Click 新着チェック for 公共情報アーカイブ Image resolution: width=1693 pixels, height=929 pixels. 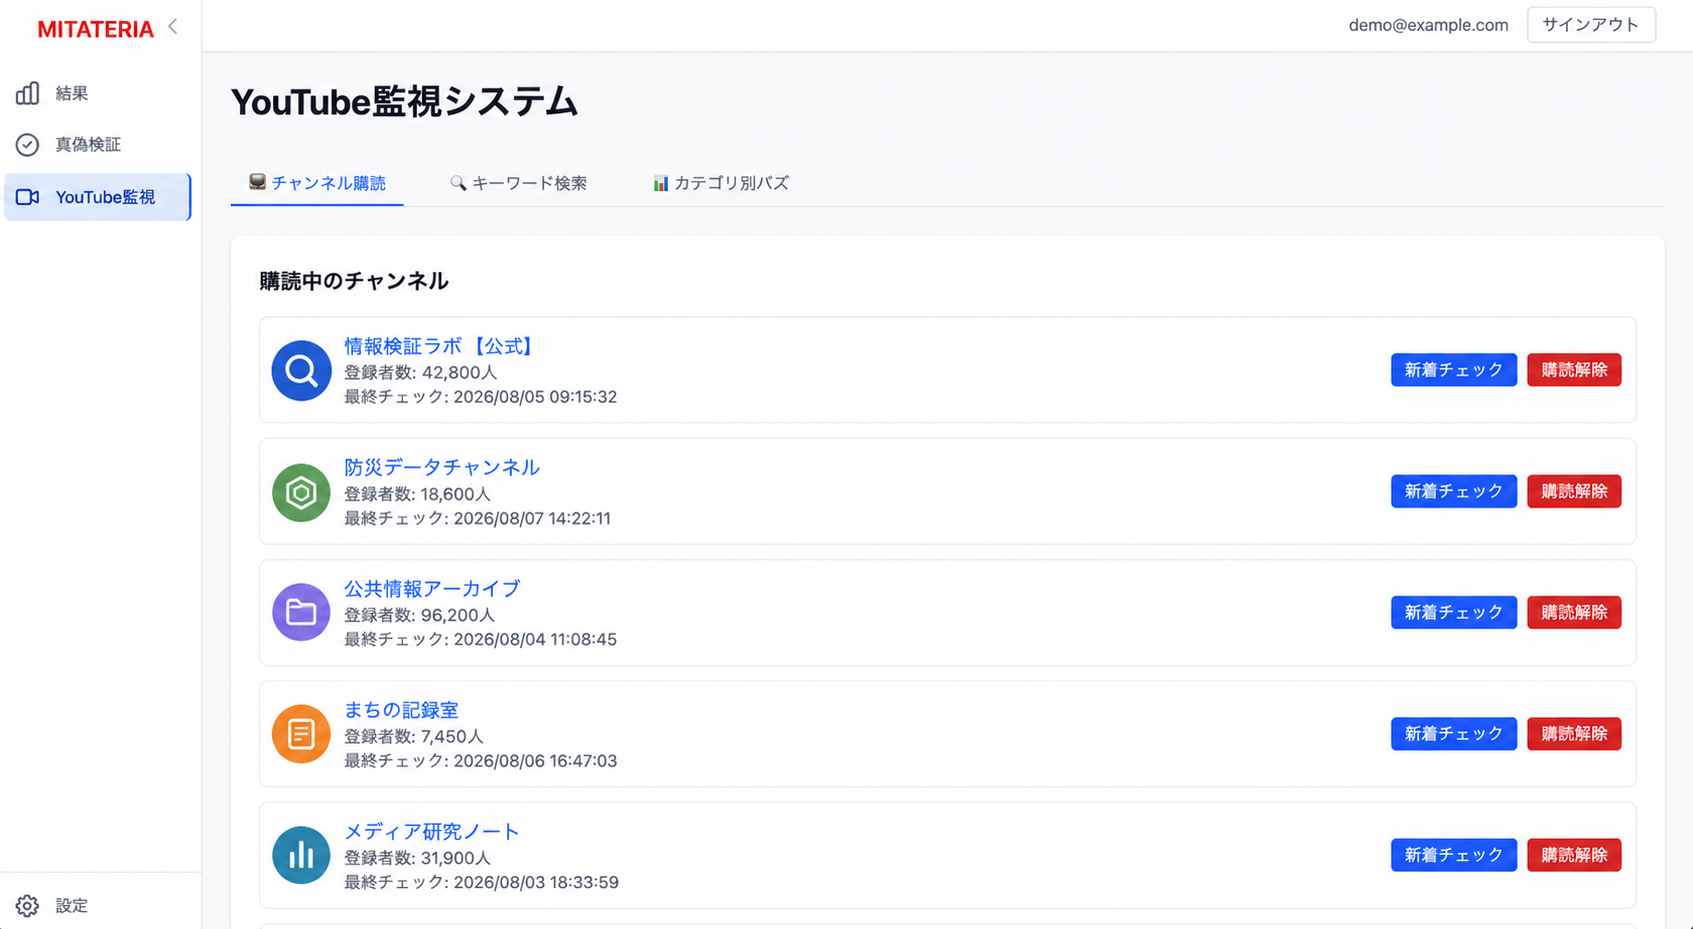pyautogui.click(x=1454, y=612)
